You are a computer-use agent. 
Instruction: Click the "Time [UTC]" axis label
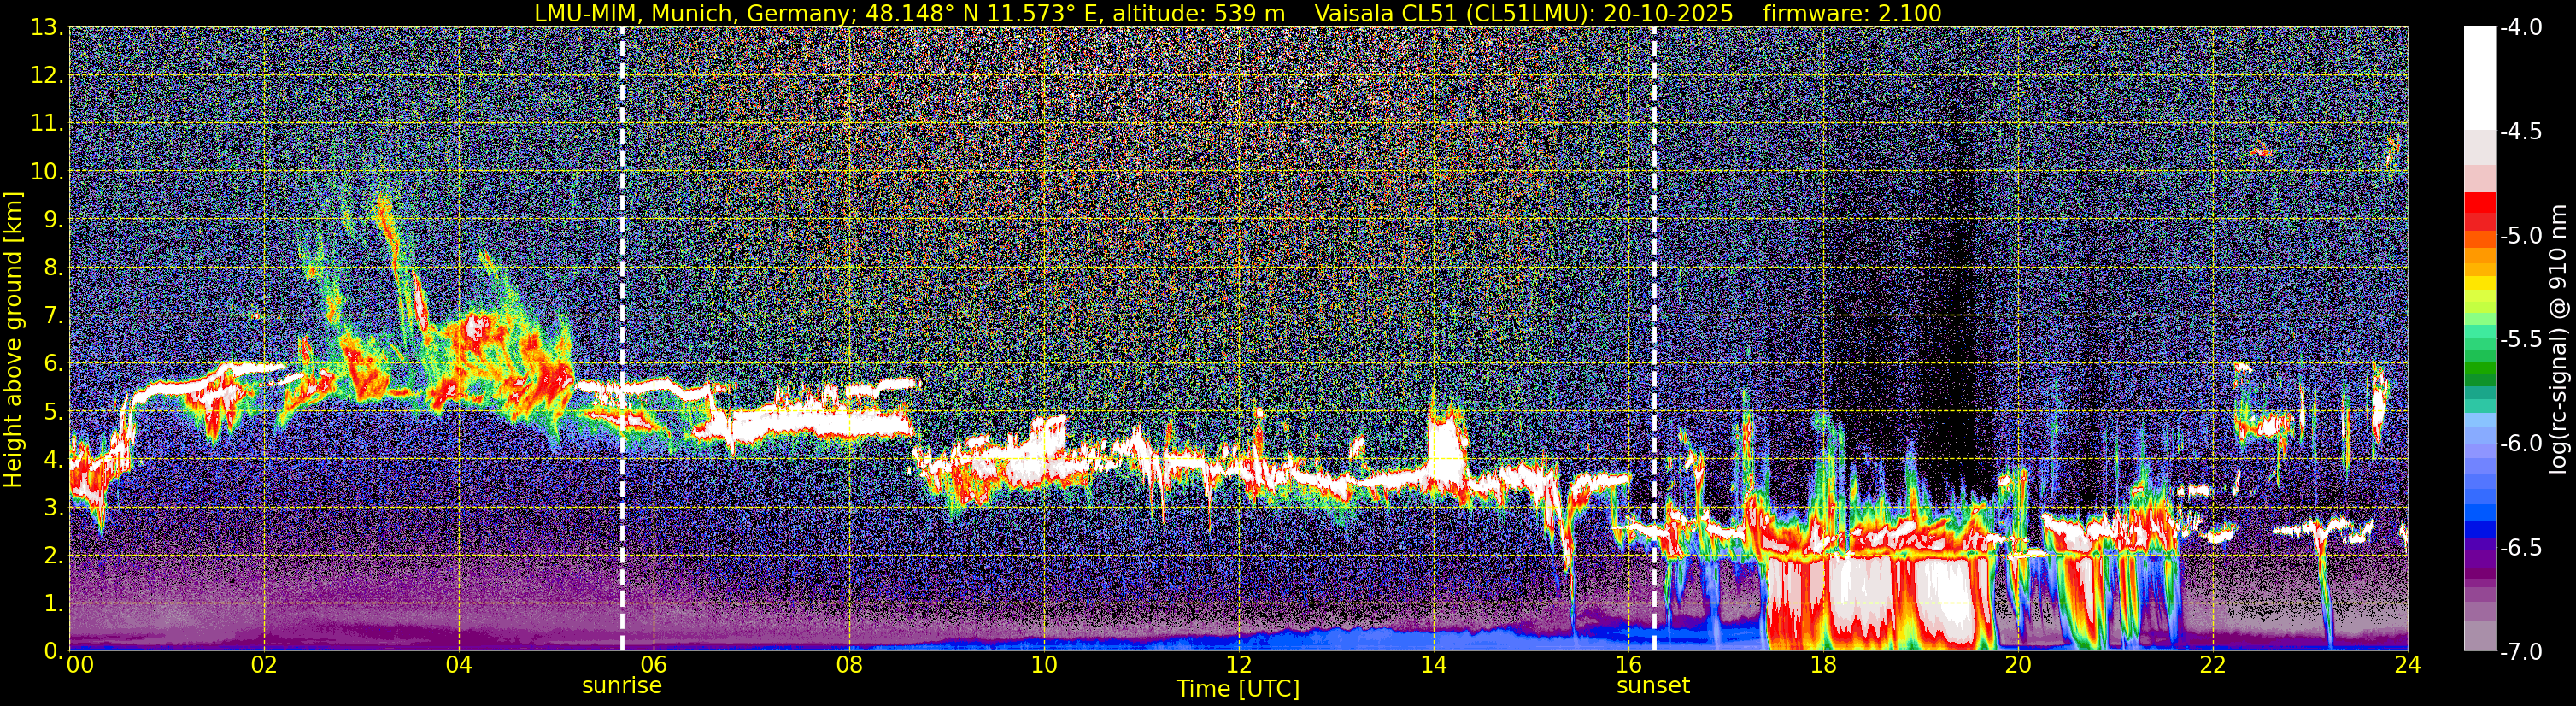pyautogui.click(x=1238, y=689)
